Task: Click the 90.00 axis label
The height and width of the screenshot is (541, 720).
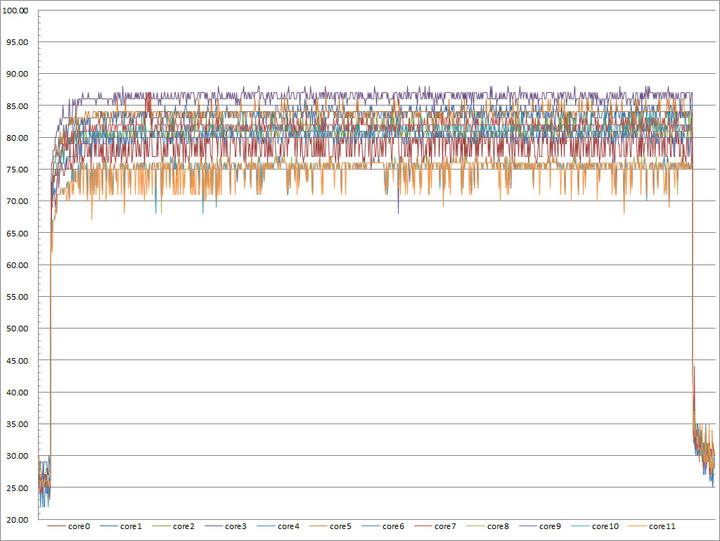Action: [x=17, y=74]
